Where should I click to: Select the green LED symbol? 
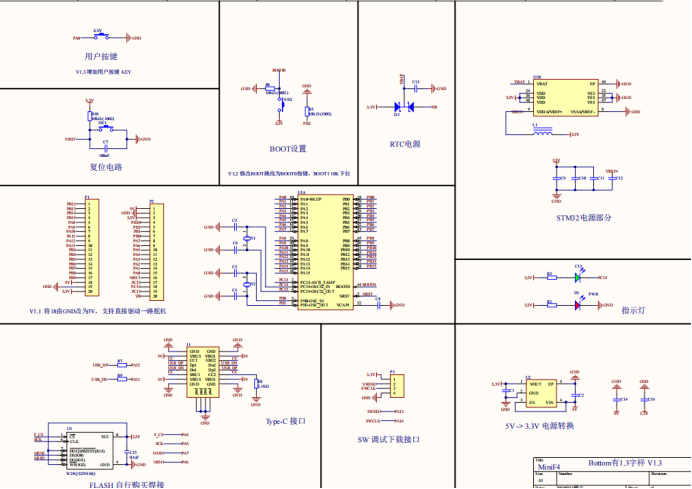point(578,278)
